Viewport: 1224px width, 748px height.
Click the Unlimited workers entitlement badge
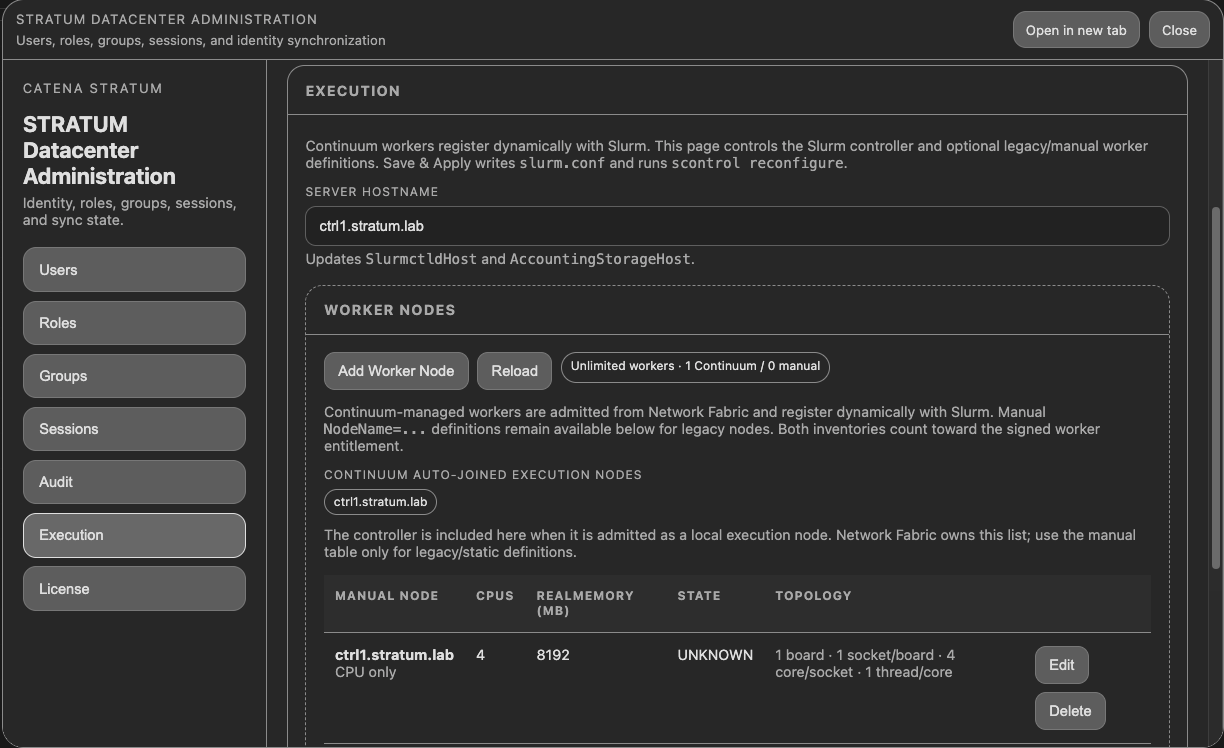coord(695,367)
